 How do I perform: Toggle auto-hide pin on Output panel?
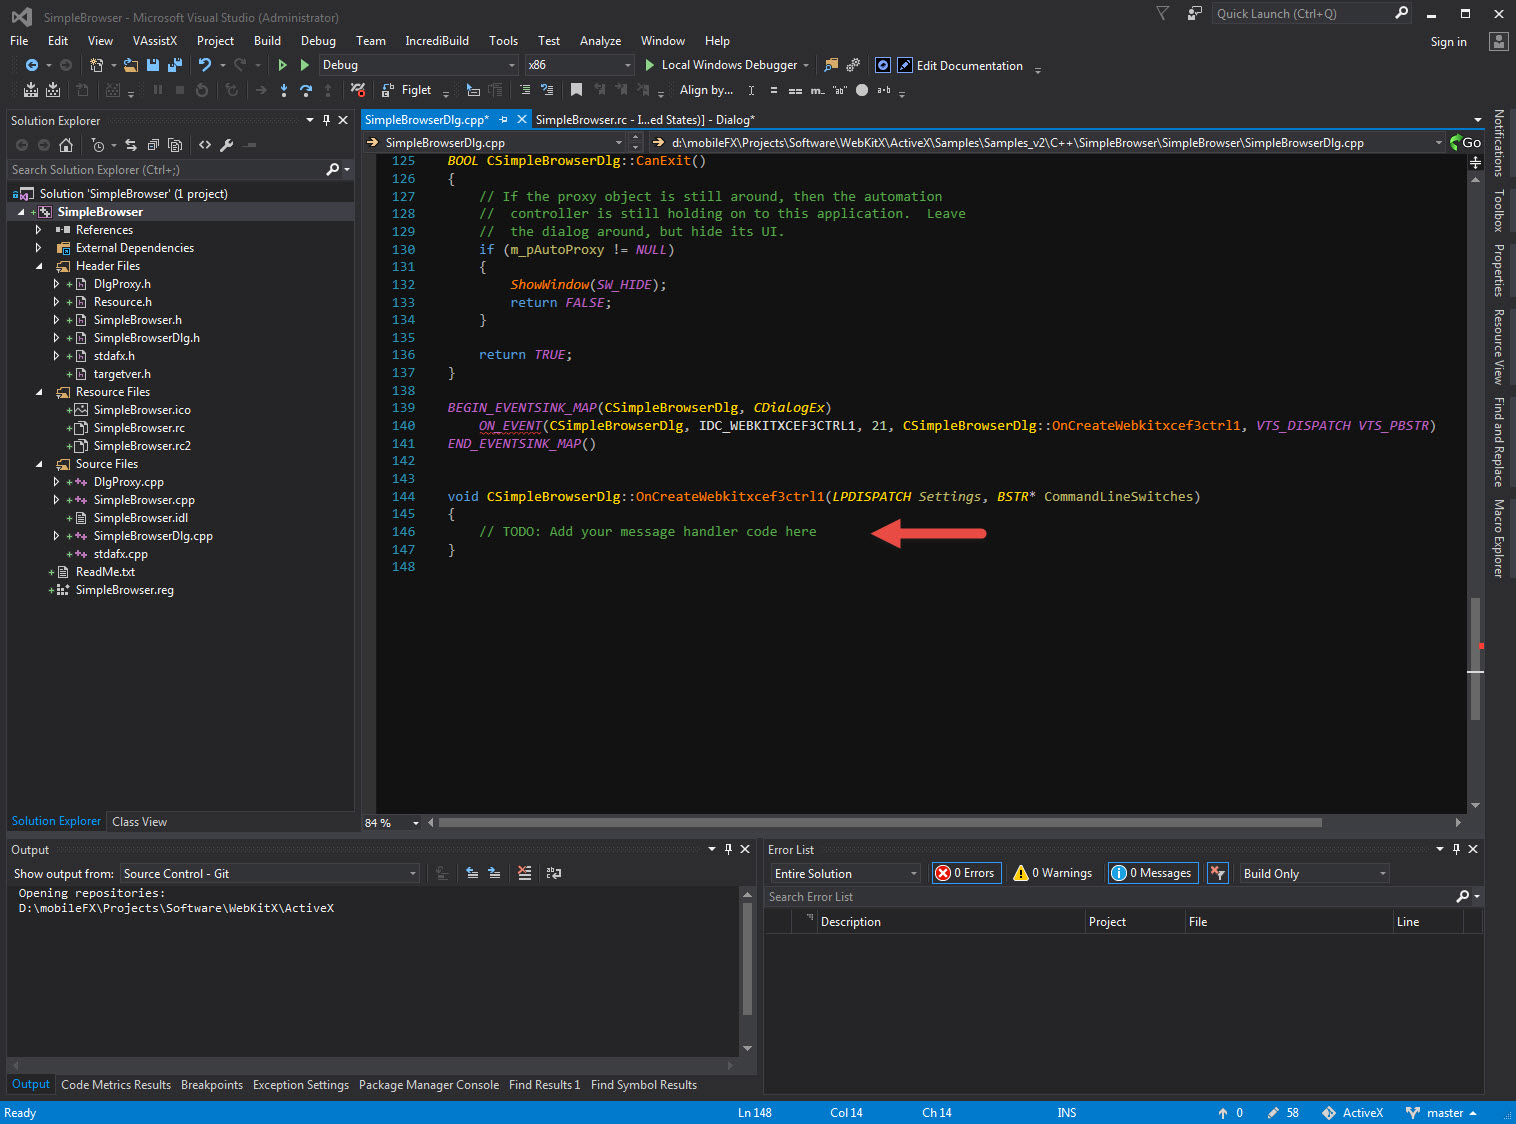coord(728,849)
